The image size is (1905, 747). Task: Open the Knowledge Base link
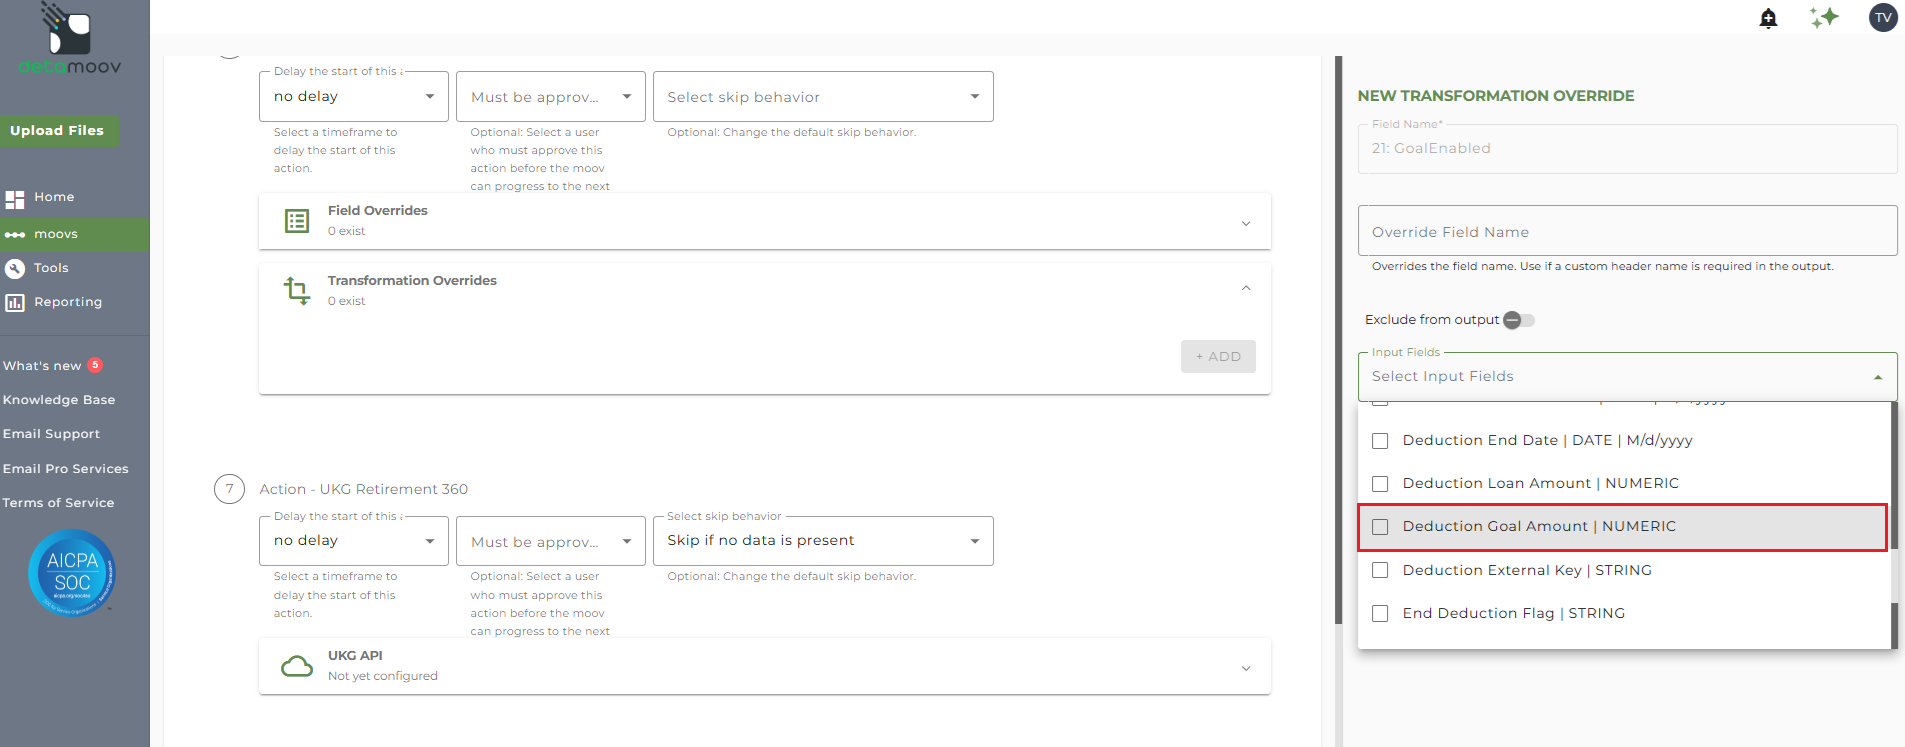click(x=59, y=400)
